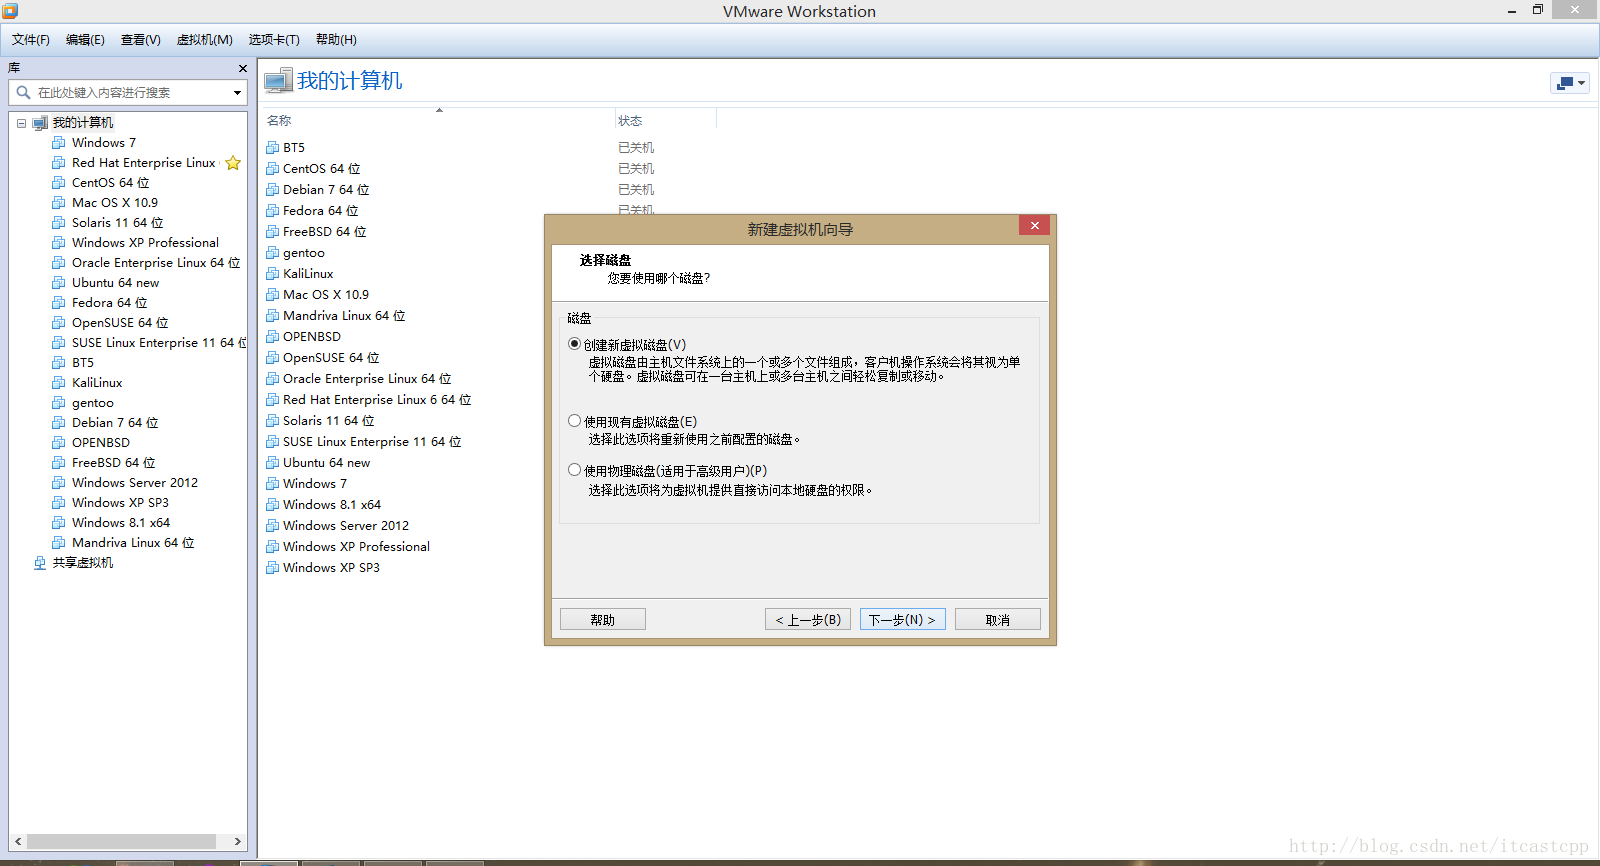
Task: Click VMware Workstation app icon in title bar
Action: 10,11
